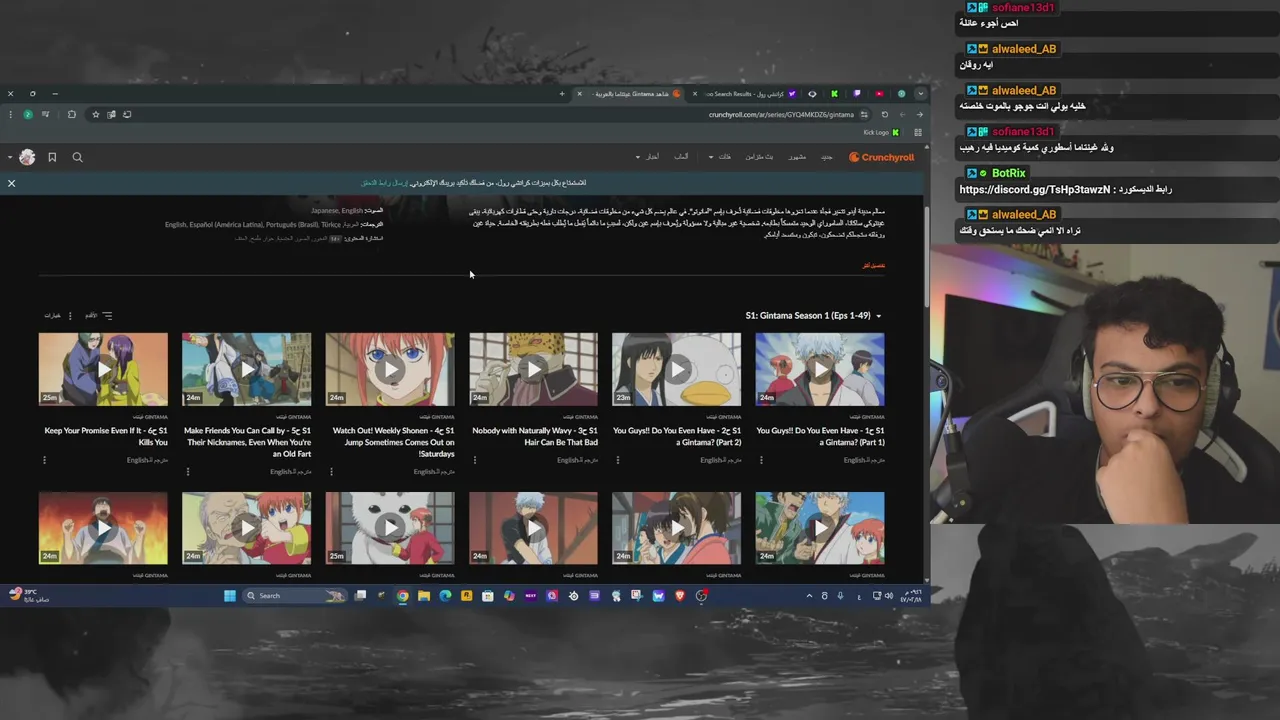
Task: Open Brave browser from the taskbar
Action: pyautogui.click(x=680, y=596)
